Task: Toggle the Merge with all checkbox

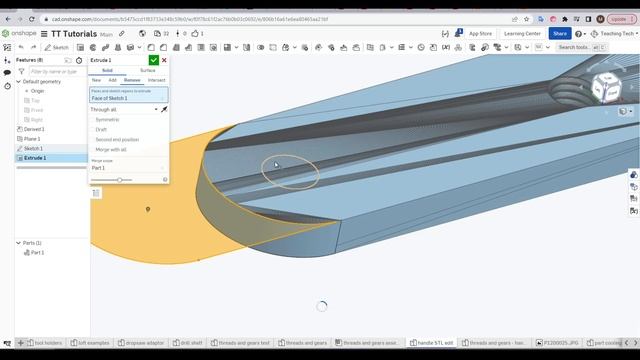Action: 108,149
